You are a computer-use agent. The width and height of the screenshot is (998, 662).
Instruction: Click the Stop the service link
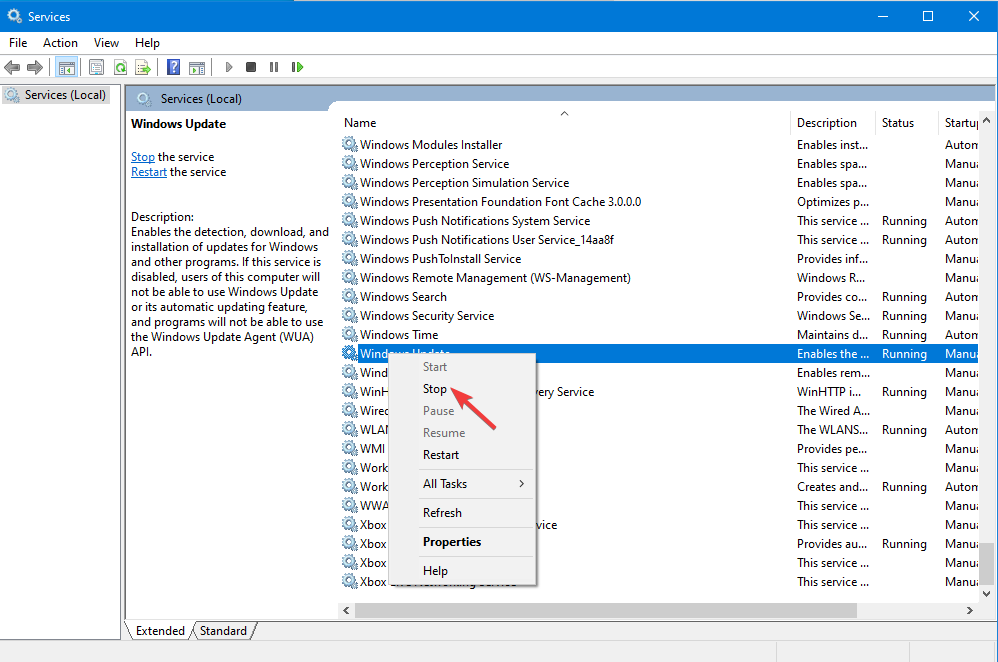(143, 157)
